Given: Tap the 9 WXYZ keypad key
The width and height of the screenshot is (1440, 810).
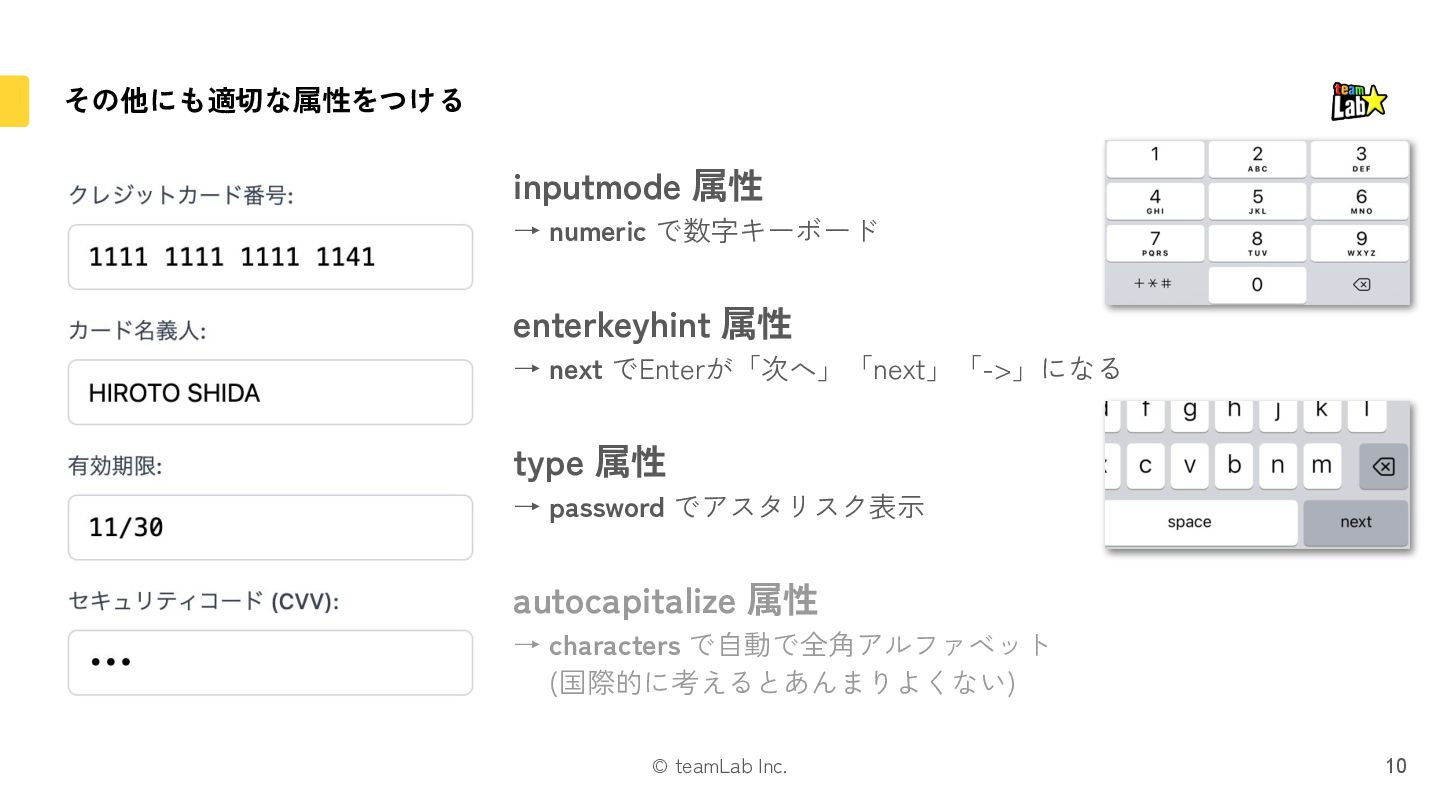Looking at the screenshot, I should coord(1360,243).
